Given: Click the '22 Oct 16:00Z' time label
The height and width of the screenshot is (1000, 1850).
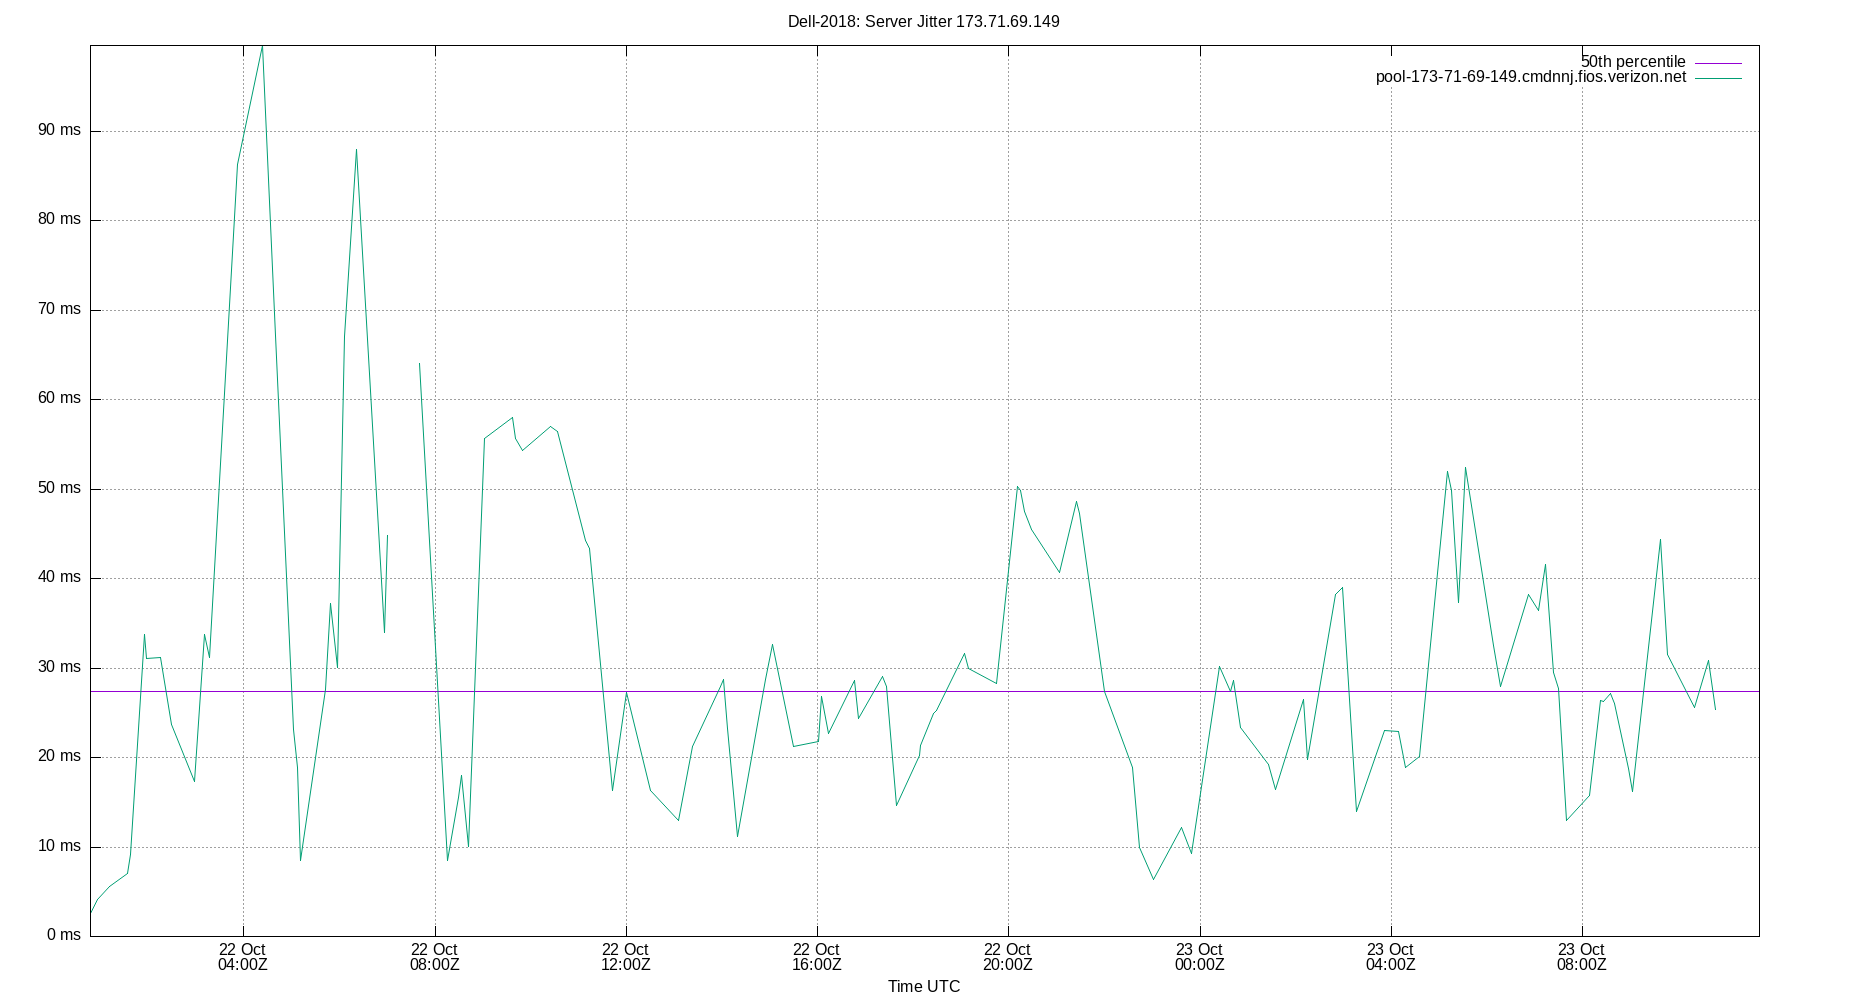Looking at the screenshot, I should point(816,957).
